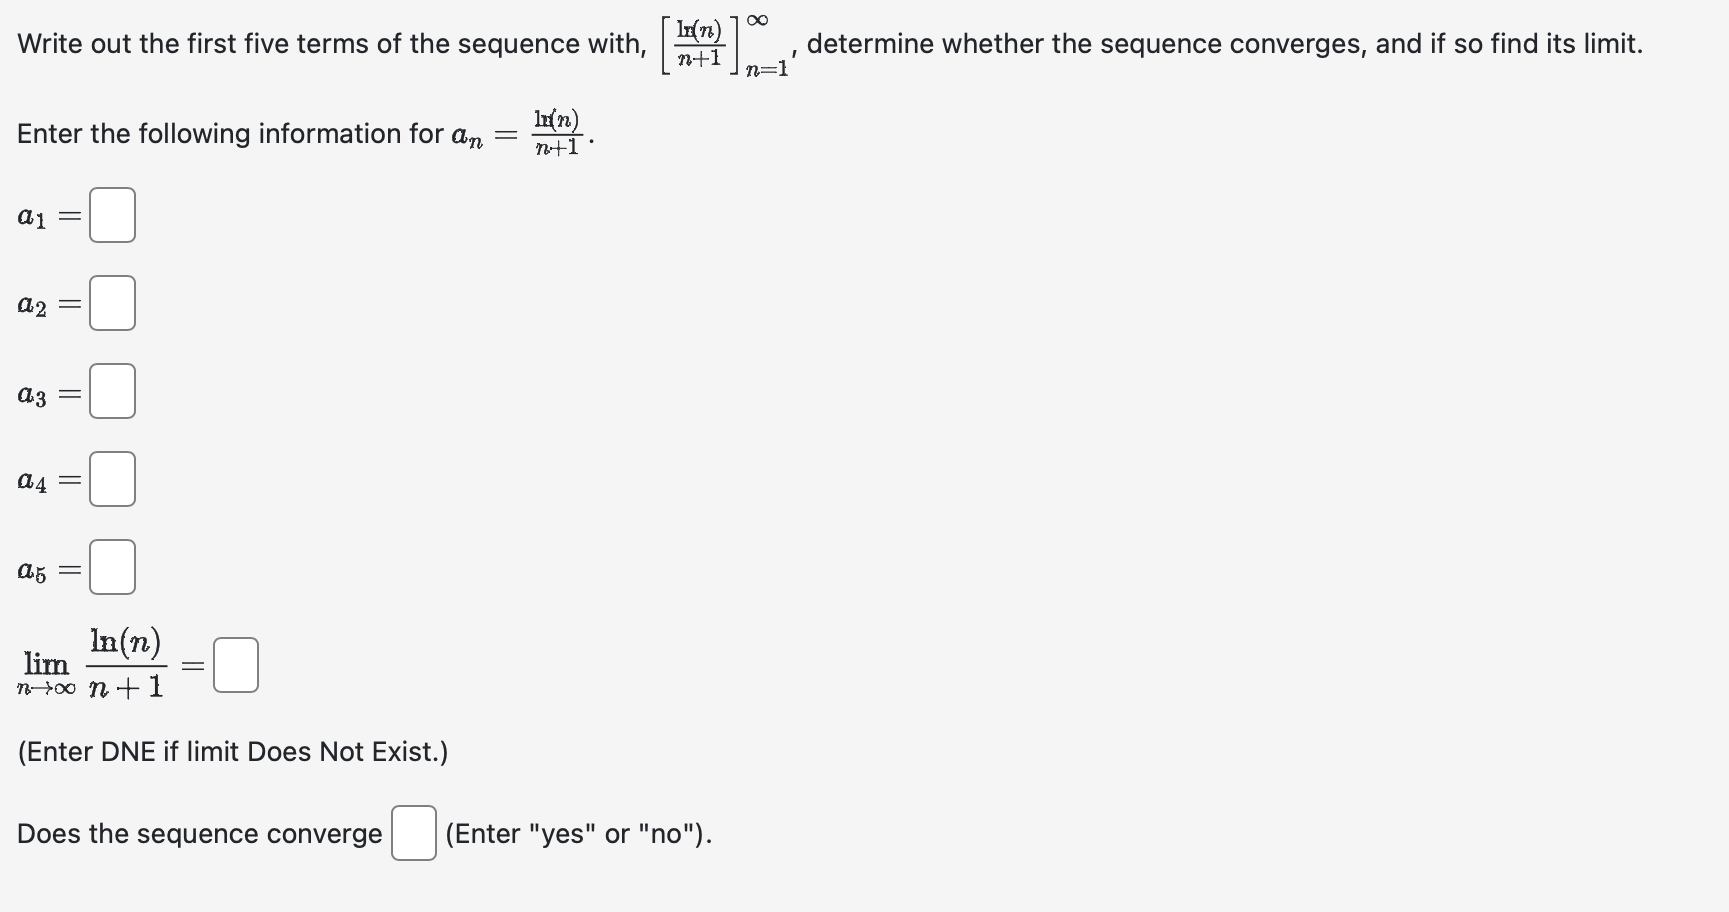1729x912 pixels.
Task: Click the input box for a3
Action: click(111, 390)
